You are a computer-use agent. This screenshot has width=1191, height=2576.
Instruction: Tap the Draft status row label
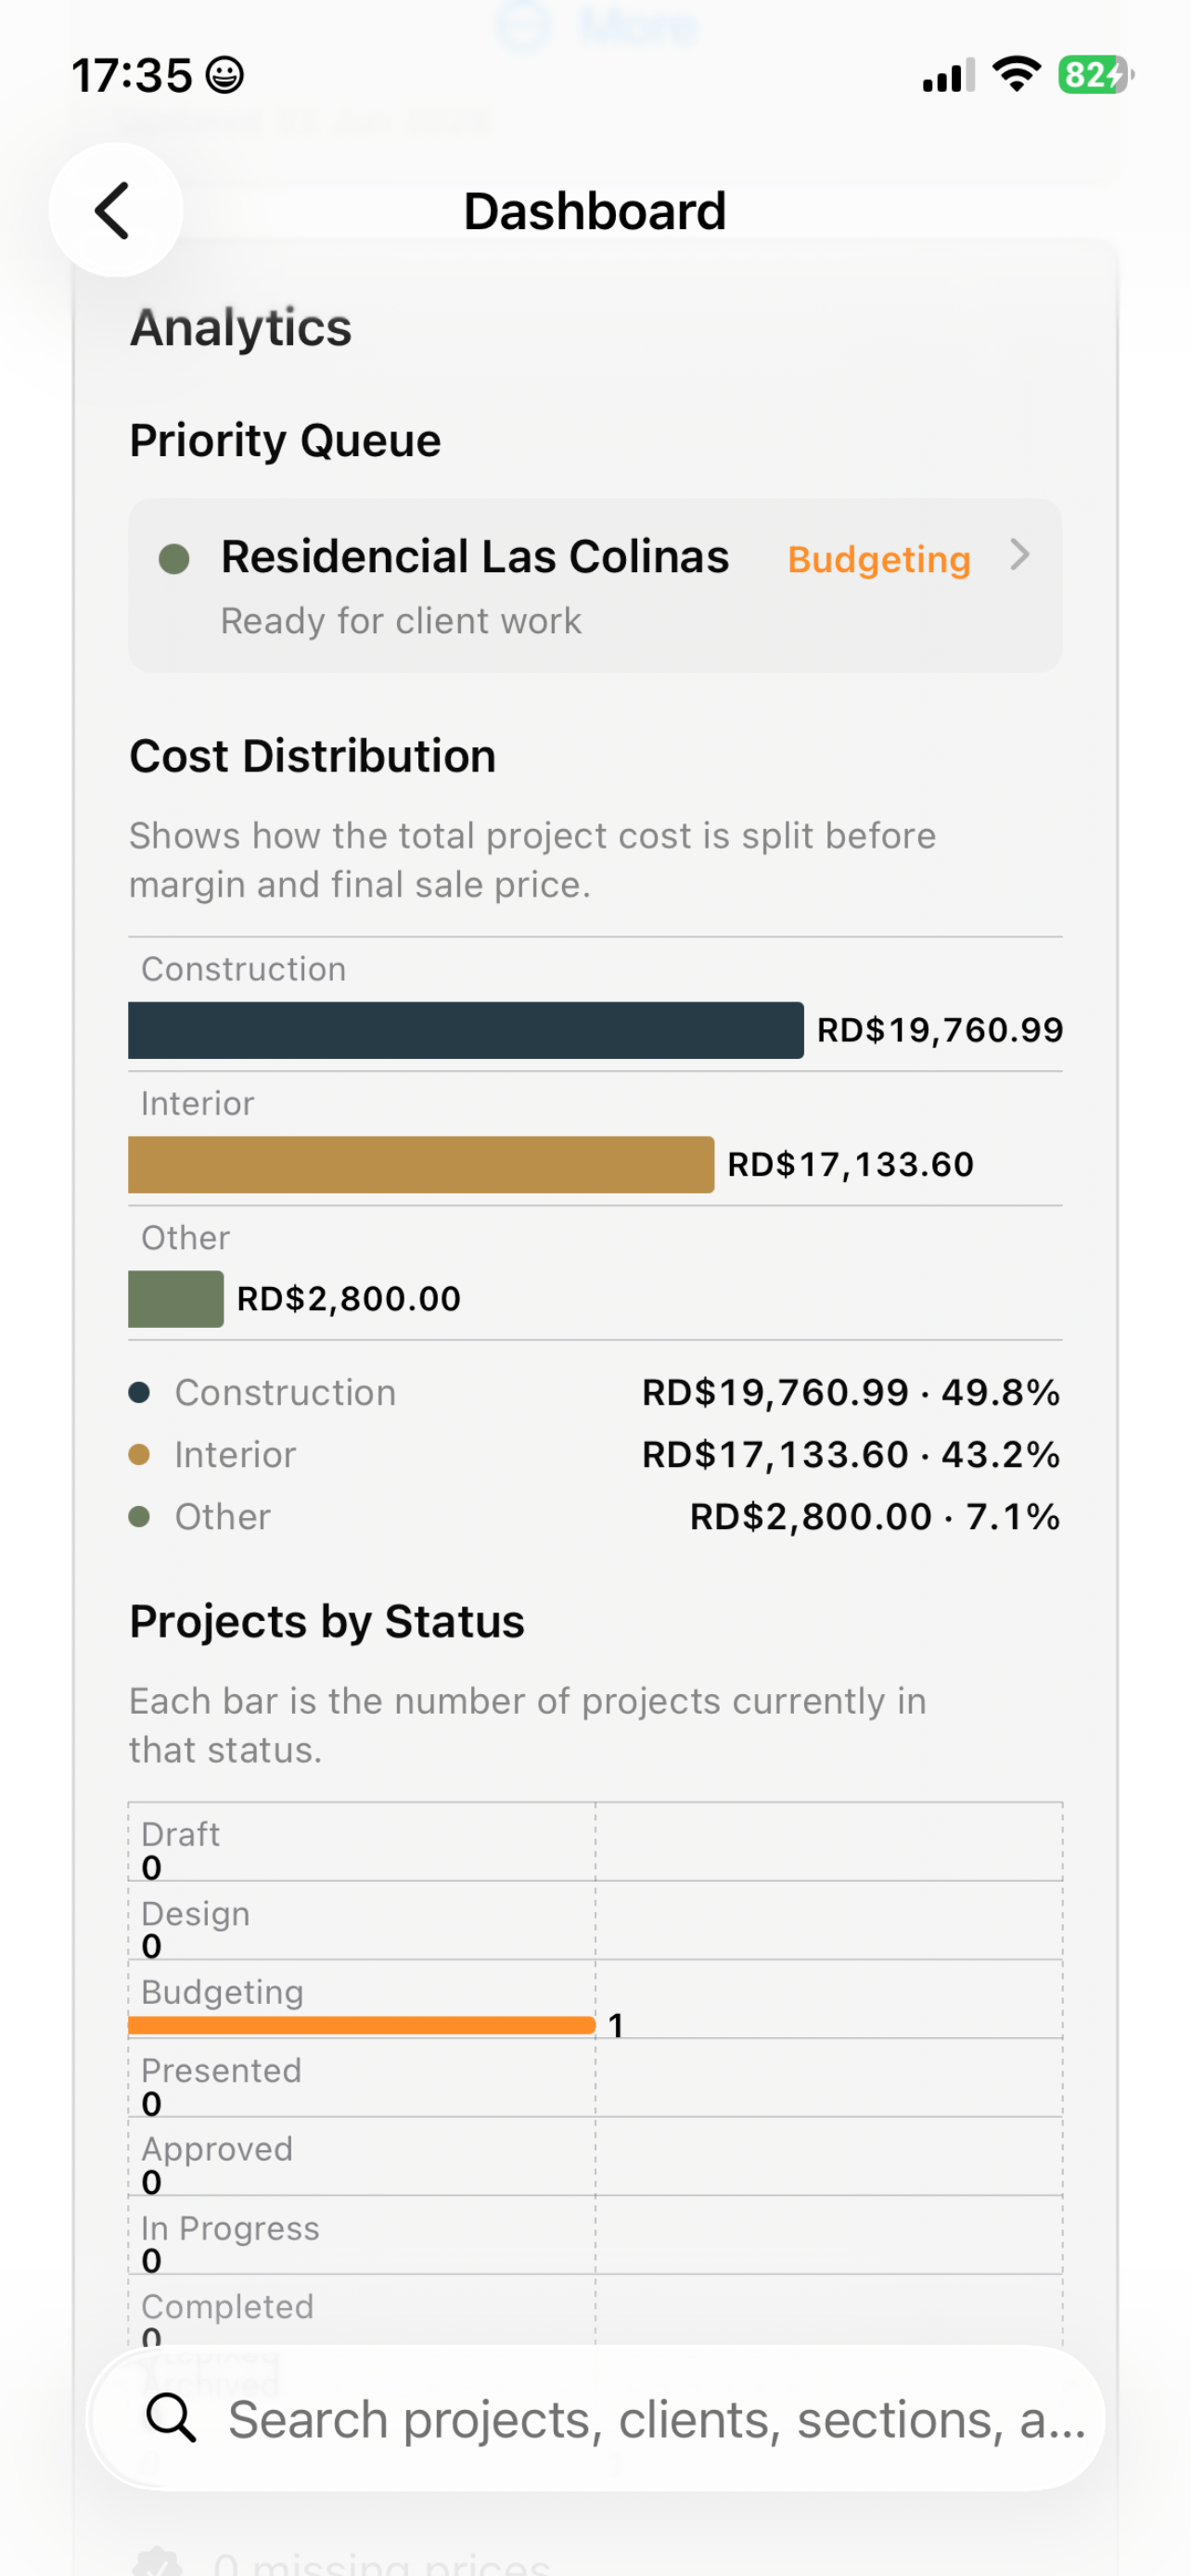click(x=180, y=1834)
